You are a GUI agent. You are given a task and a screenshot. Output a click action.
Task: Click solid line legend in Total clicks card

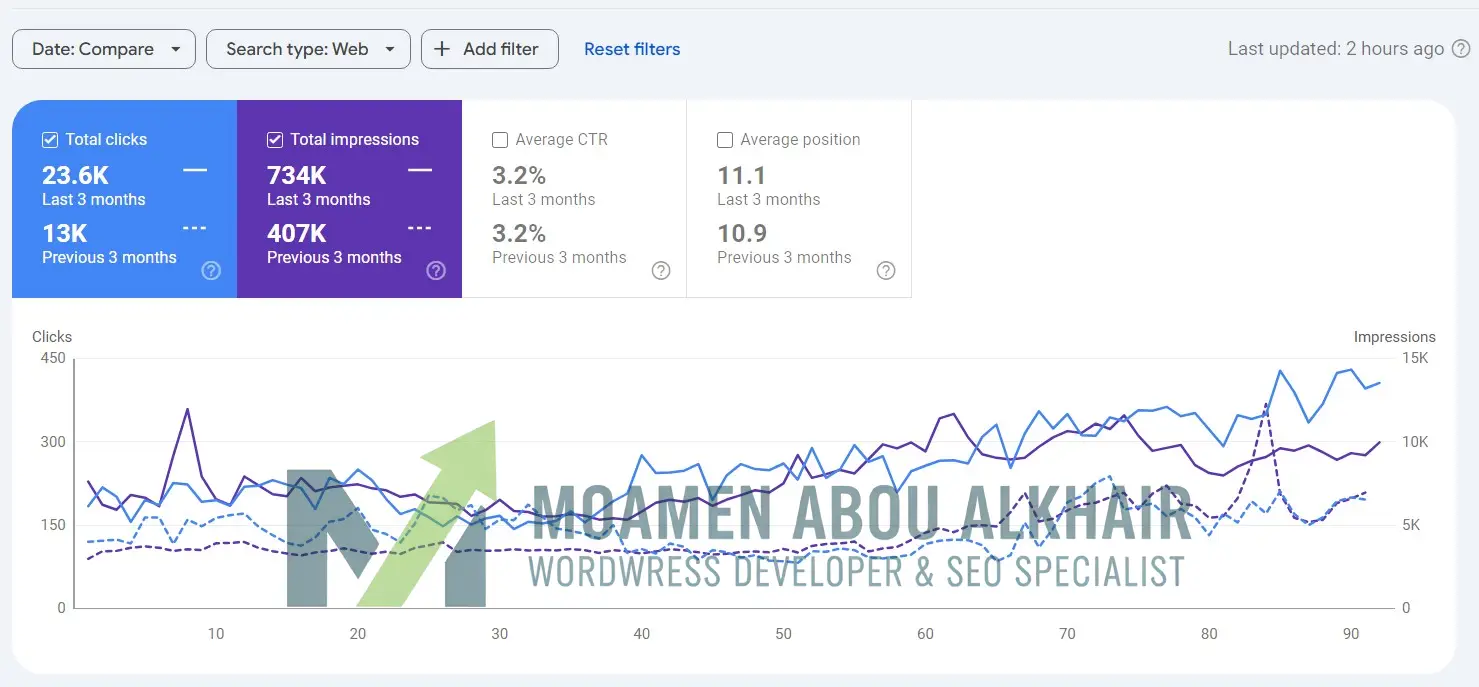[x=195, y=171]
